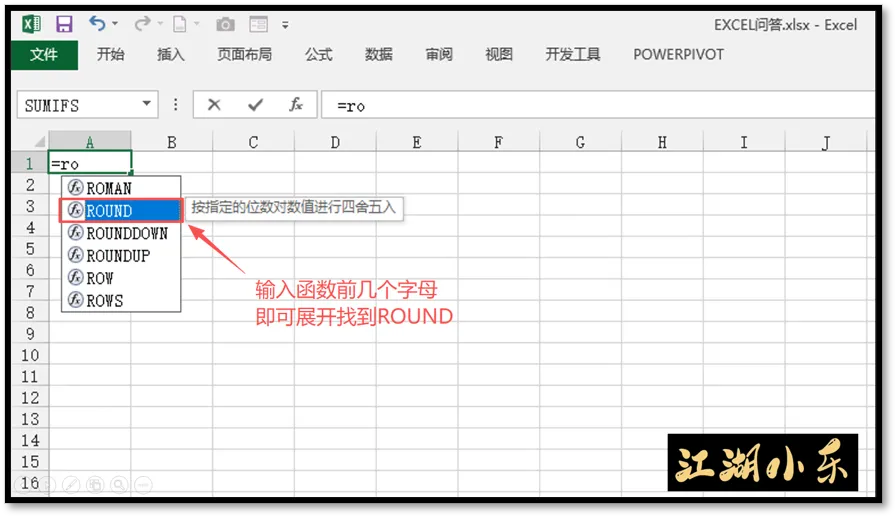Open the 文件 tab
Image resolution: width=895 pixels, height=516 pixels.
coord(44,55)
